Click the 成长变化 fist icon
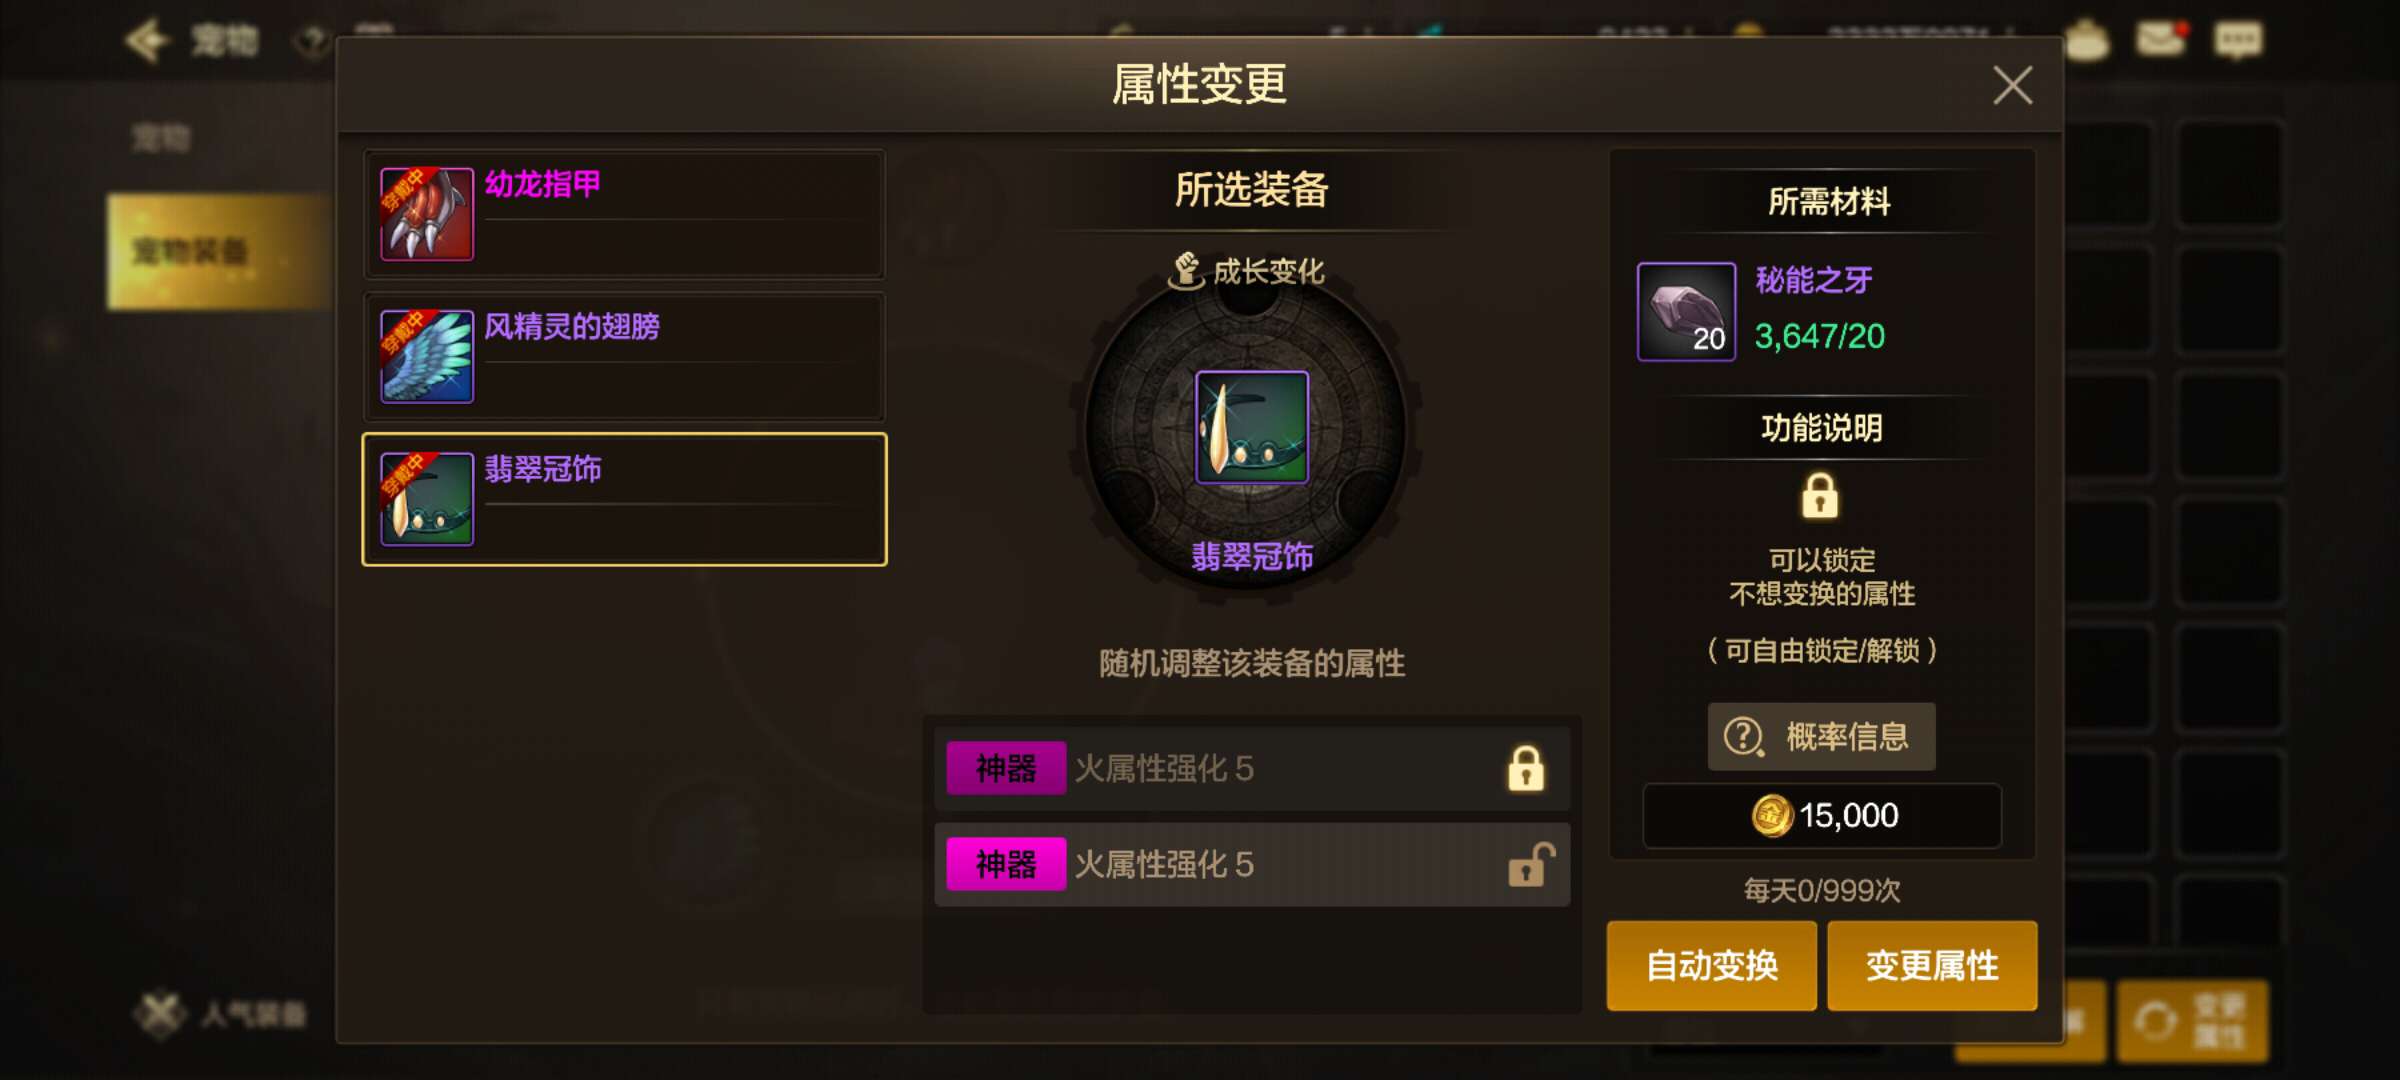 [1186, 270]
